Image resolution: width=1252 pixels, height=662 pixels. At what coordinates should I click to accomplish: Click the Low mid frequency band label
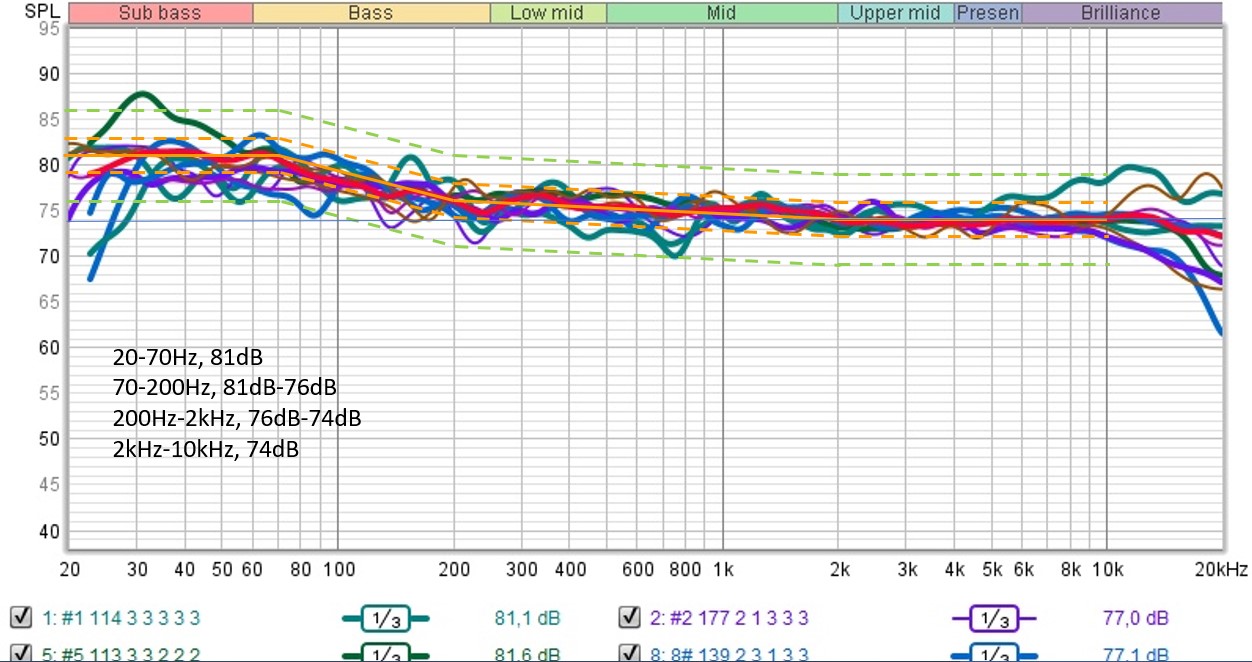click(x=548, y=13)
